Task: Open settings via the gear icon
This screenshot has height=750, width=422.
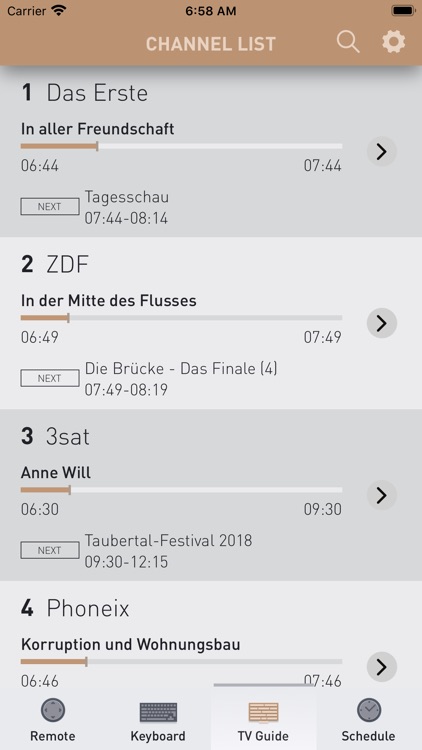Action: click(x=394, y=42)
